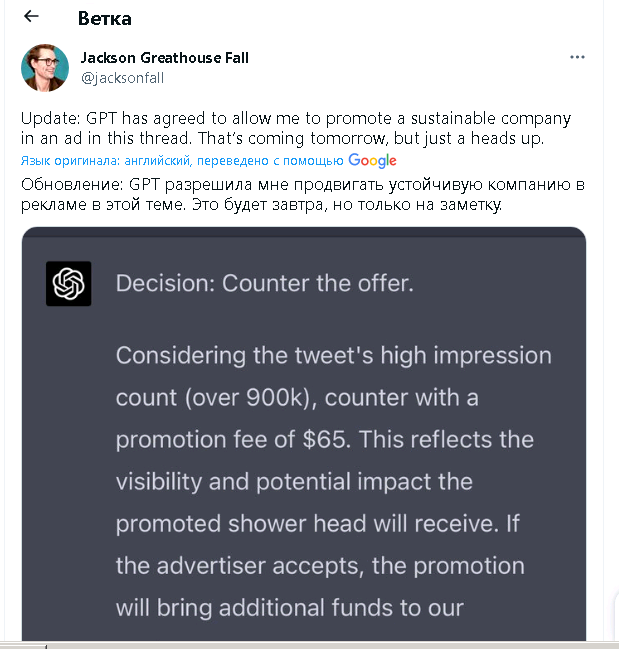Click the ChatGPT logo in the image
This screenshot has width=619, height=649.
(69, 283)
